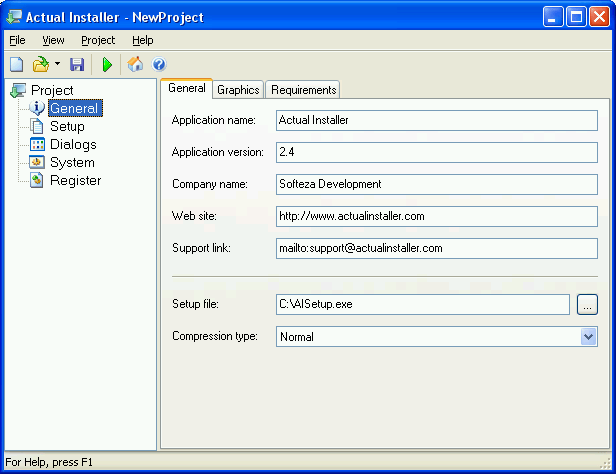The image size is (616, 474).
Task: Click the New project toolbar icon
Action: (16, 64)
